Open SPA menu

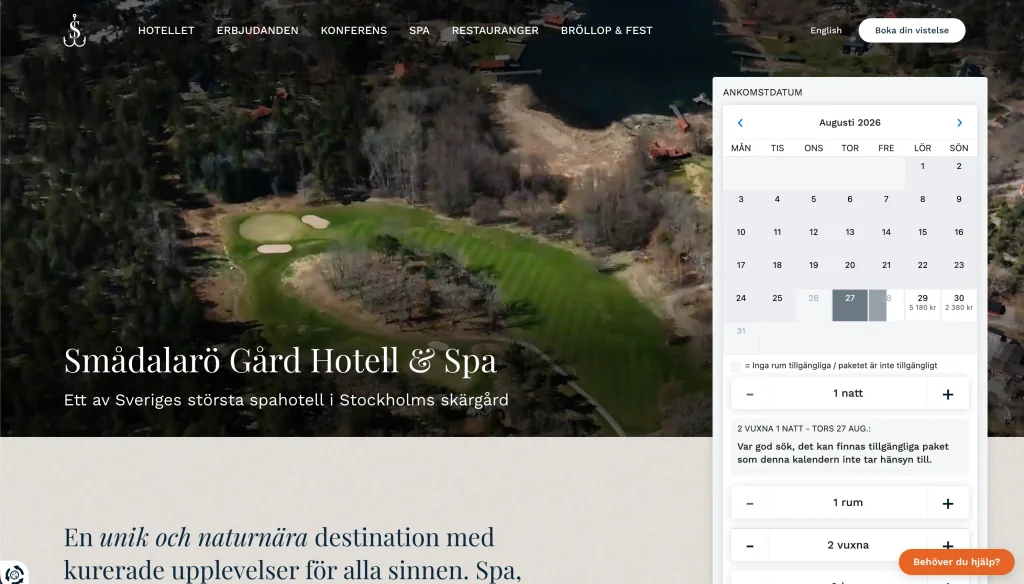click(419, 31)
